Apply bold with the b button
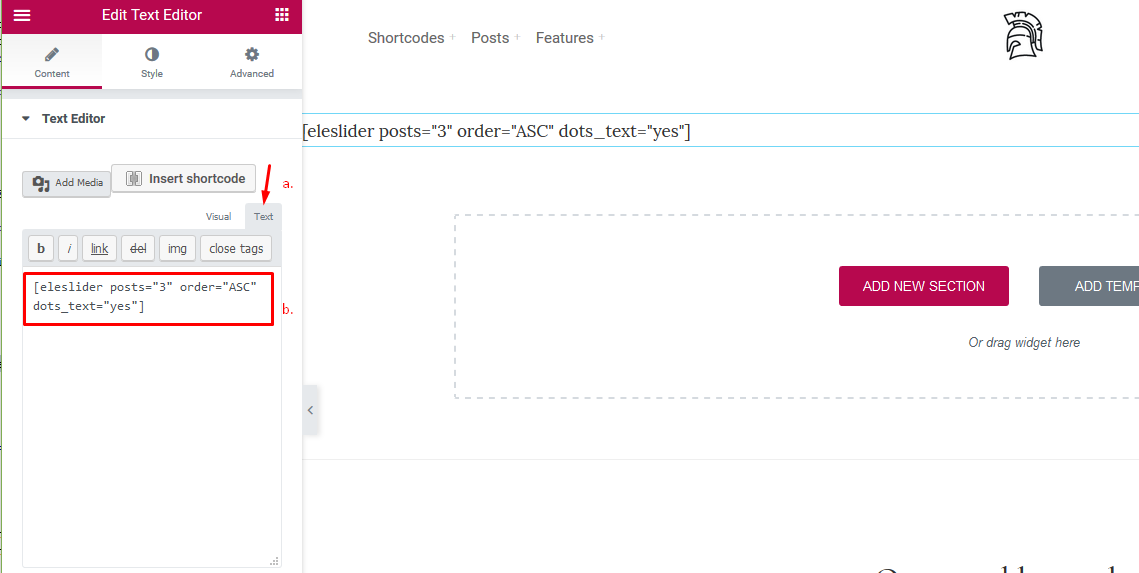 pyautogui.click(x=41, y=249)
